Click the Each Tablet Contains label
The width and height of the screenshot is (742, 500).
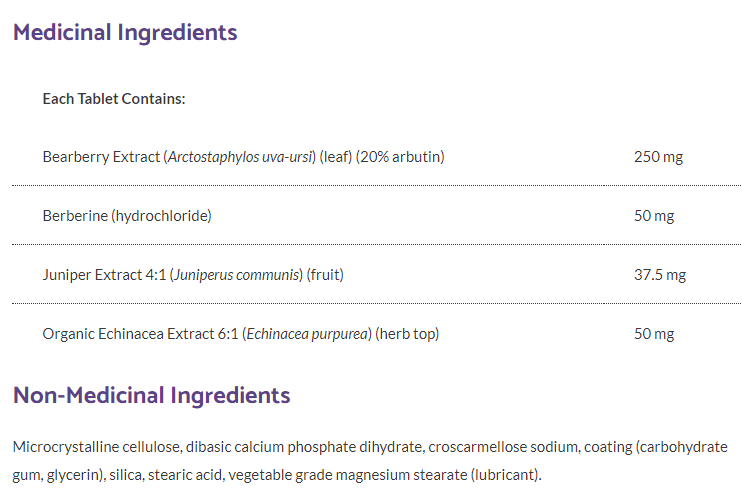tap(114, 99)
